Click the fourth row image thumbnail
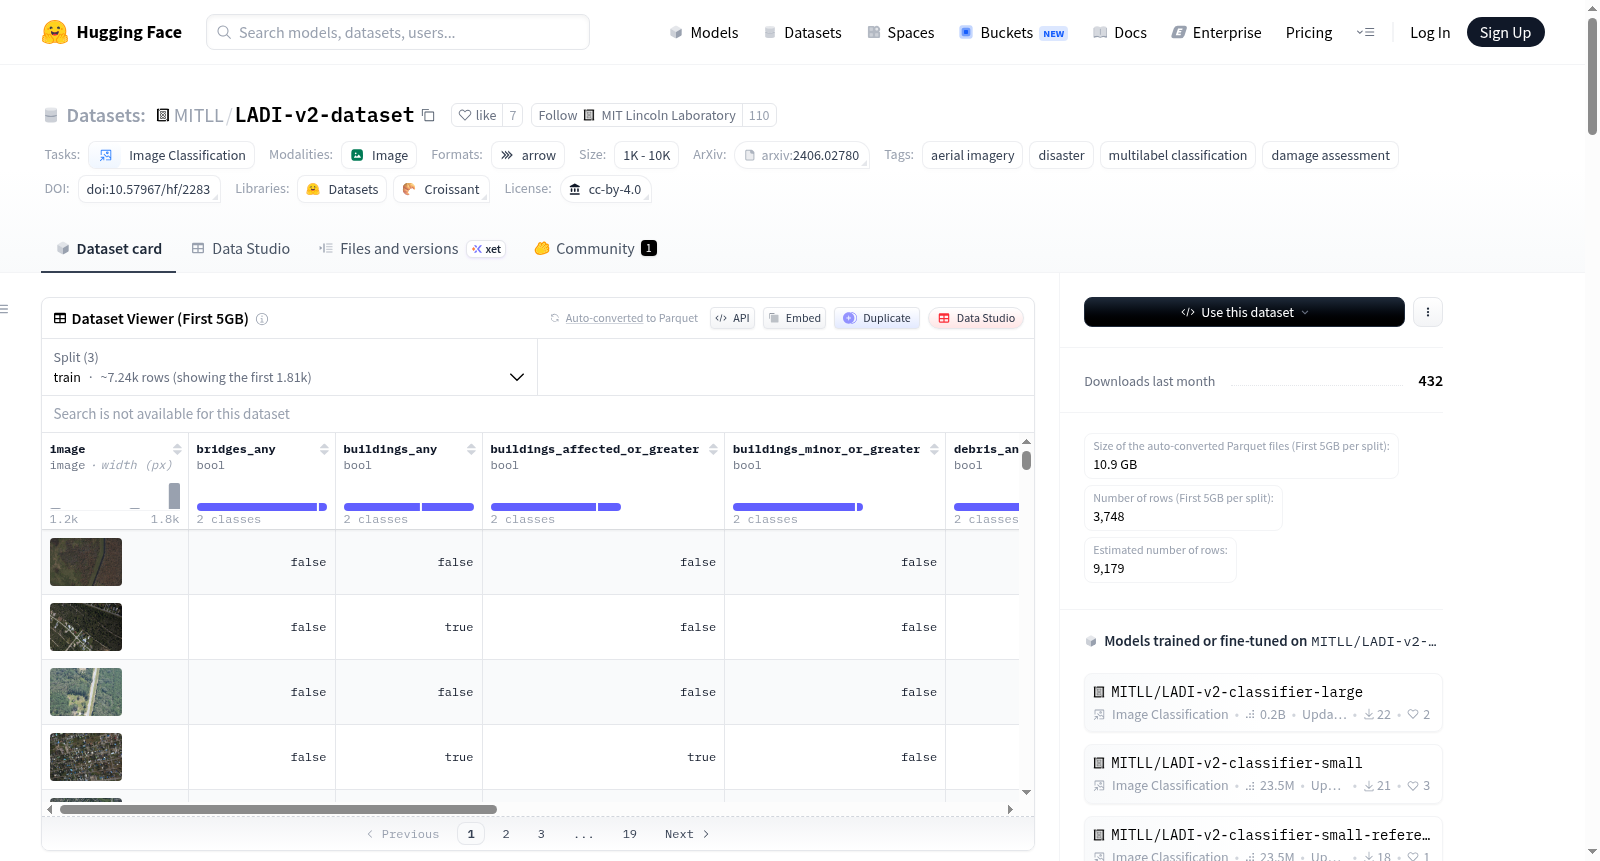 86,757
